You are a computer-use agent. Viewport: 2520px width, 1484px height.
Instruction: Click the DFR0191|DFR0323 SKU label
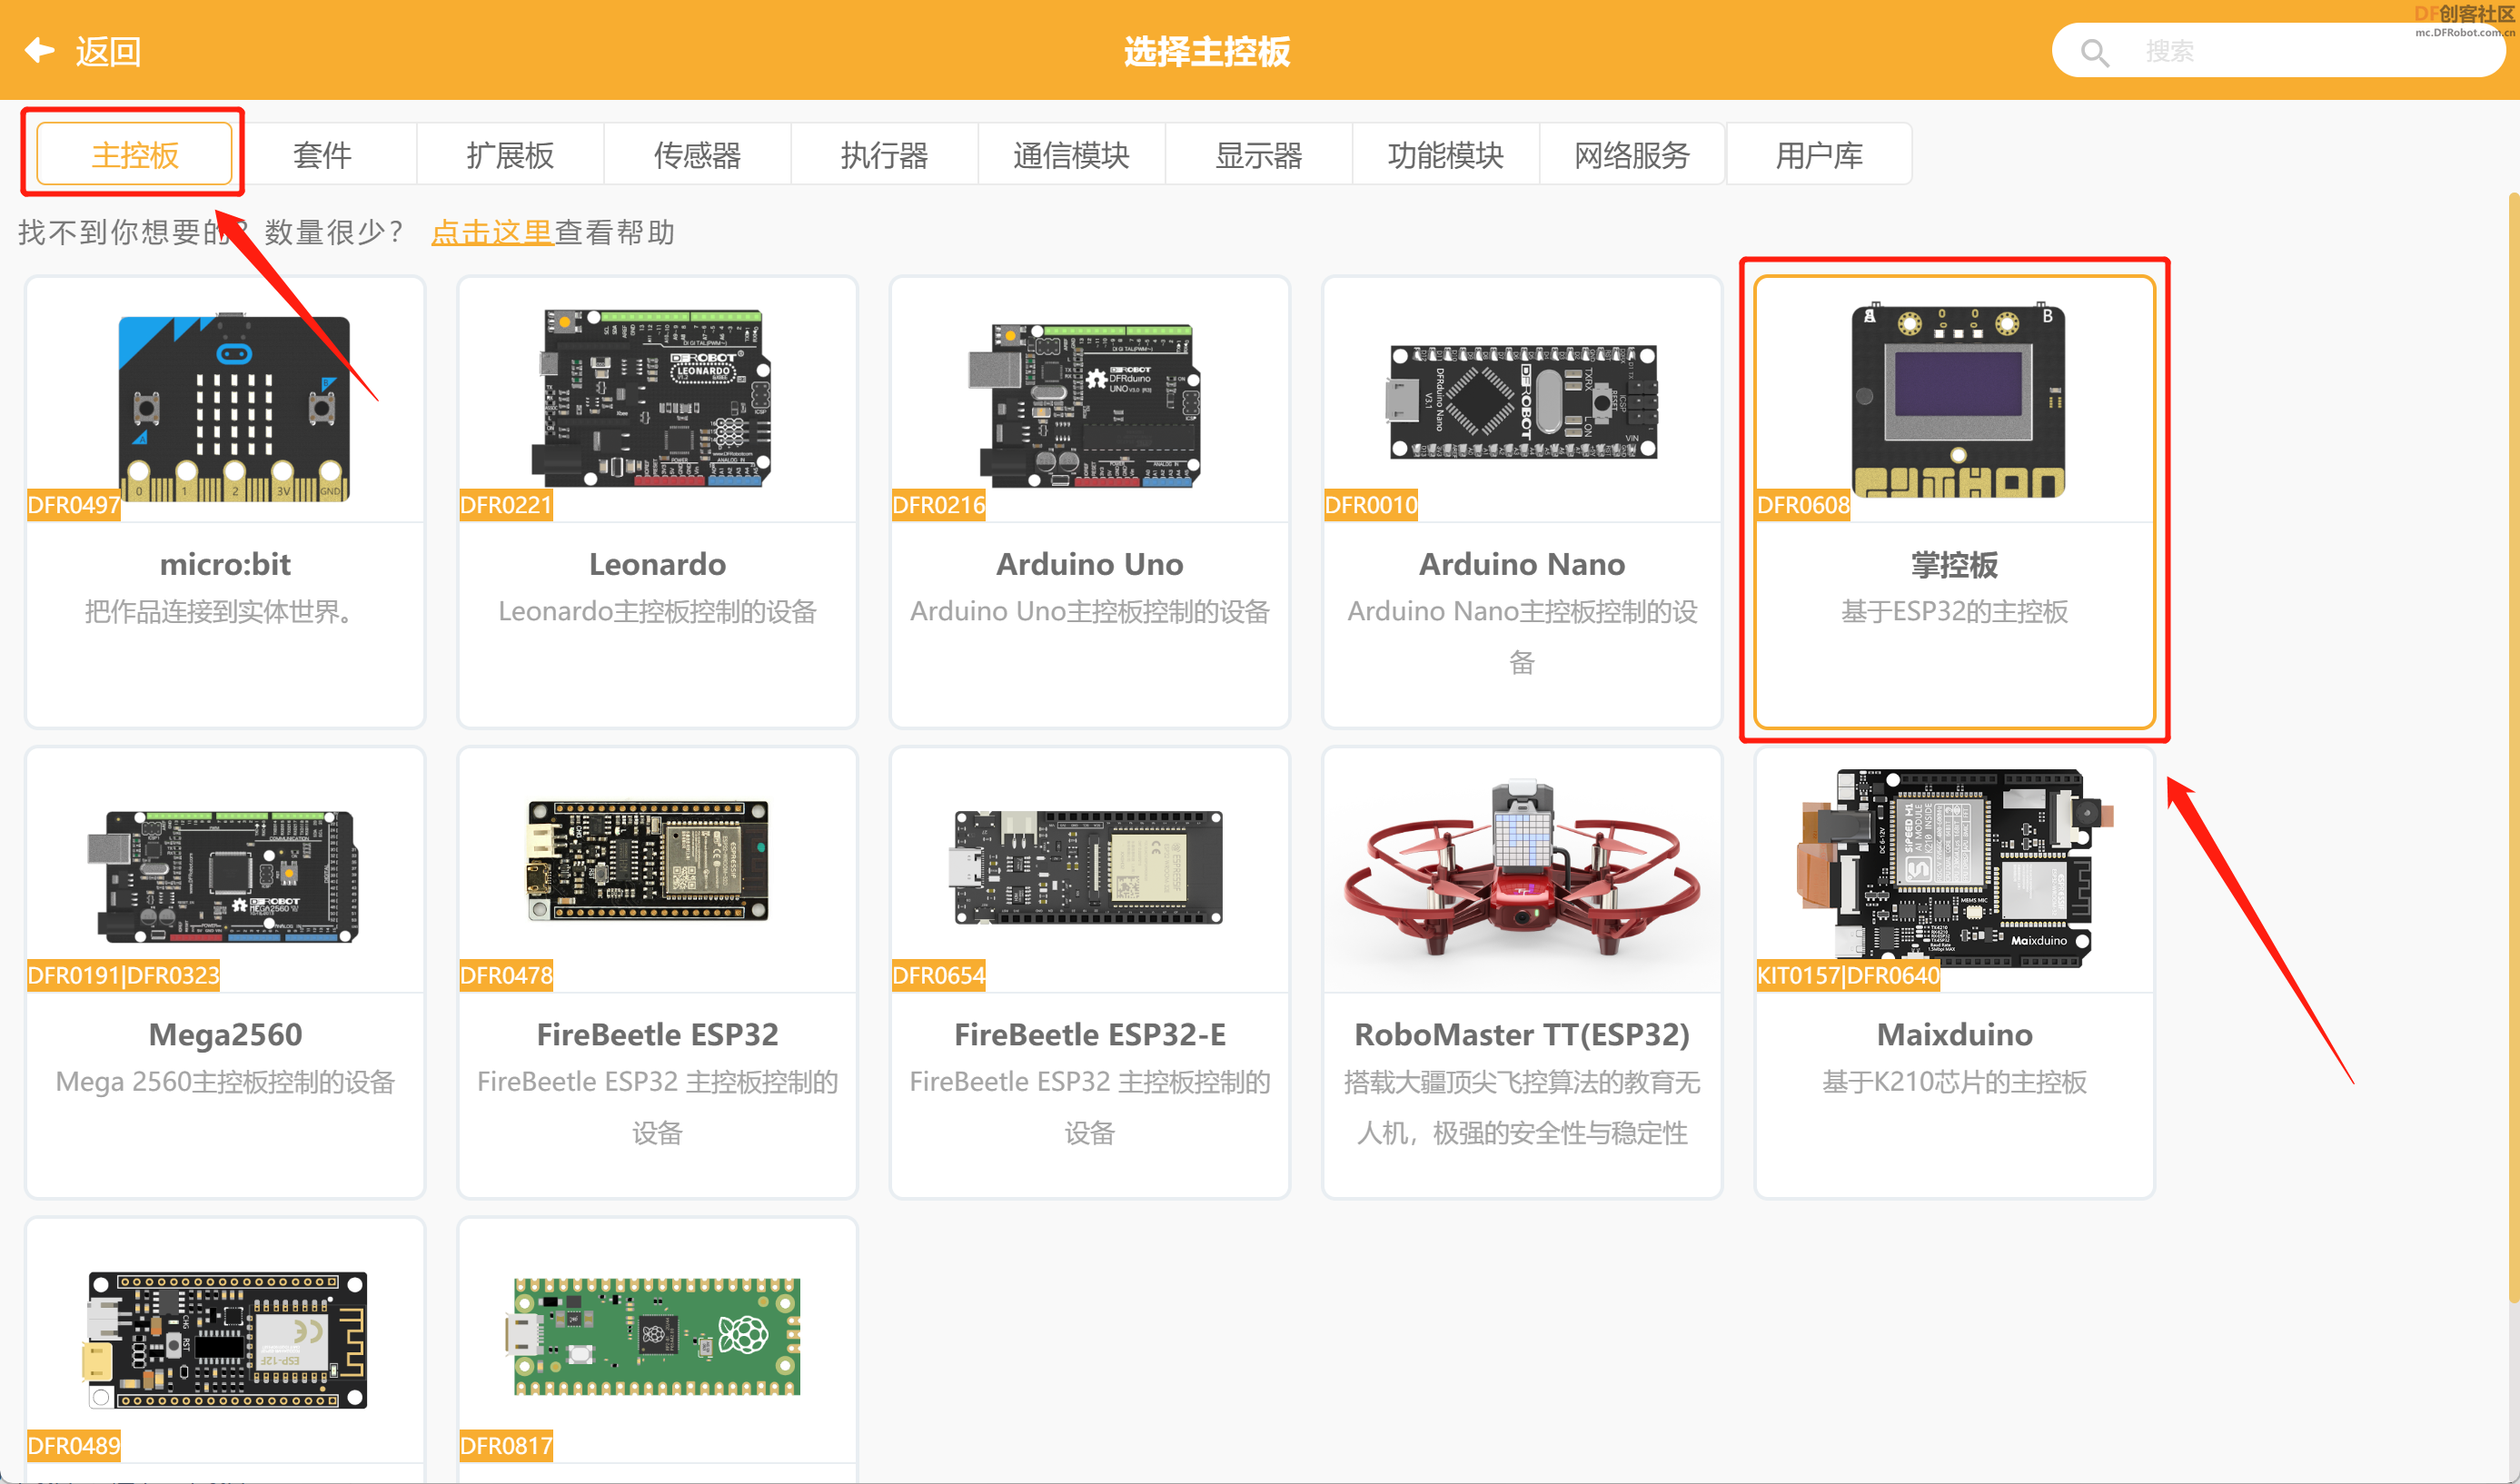click(123, 975)
